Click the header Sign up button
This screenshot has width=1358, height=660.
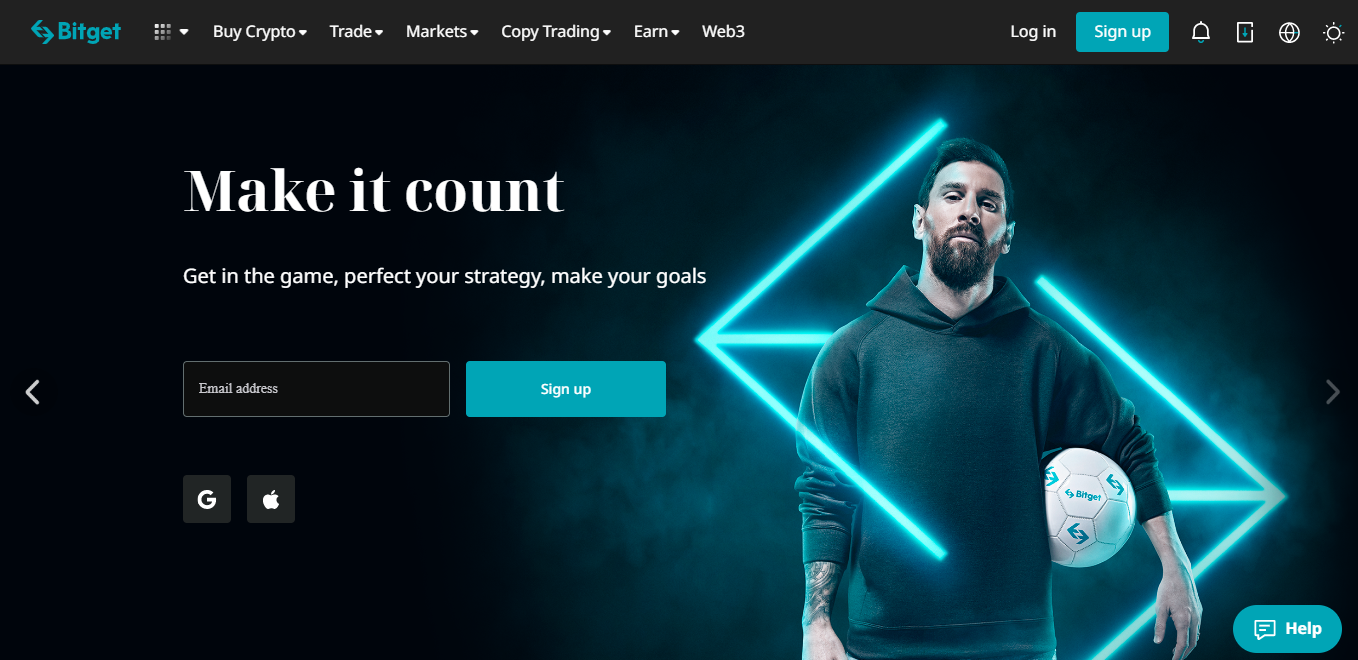pyautogui.click(x=1122, y=32)
